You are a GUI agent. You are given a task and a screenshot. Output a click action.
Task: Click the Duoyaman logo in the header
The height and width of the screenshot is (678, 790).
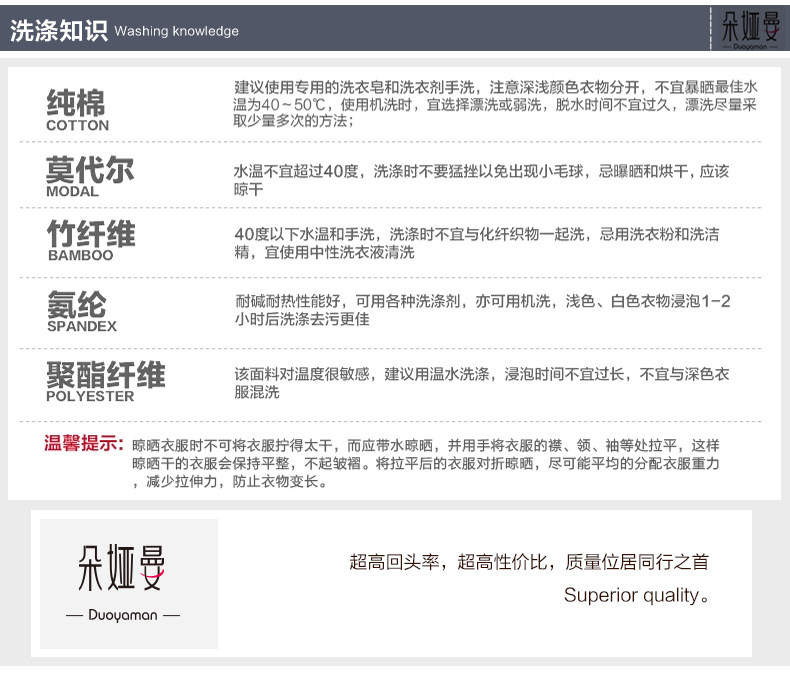[750, 29]
